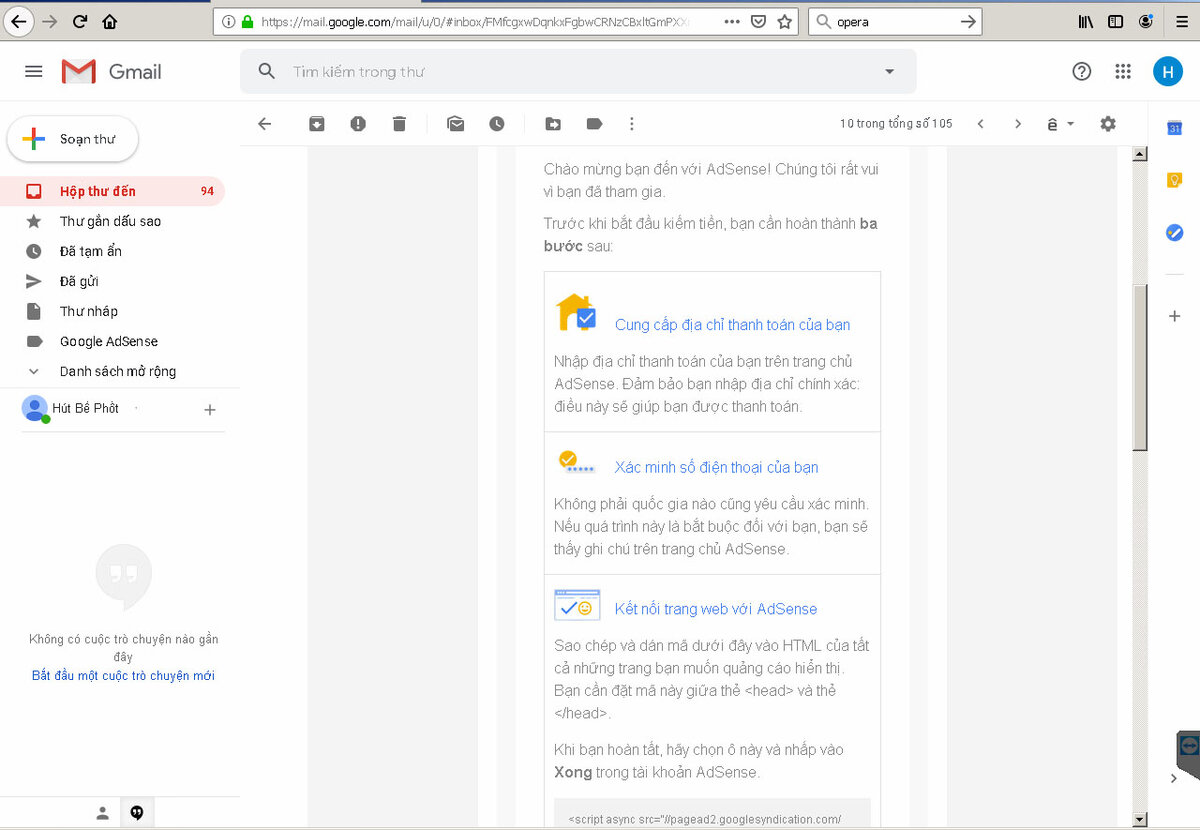This screenshot has width=1200, height=830.
Task: Open Gmail Settings gear
Action: point(1108,124)
